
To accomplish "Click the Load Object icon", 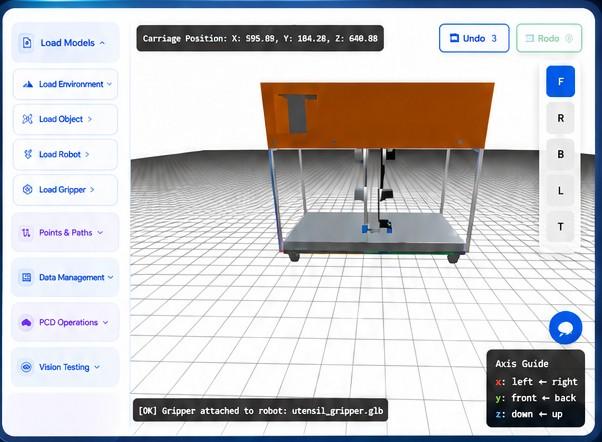I will 28,119.
